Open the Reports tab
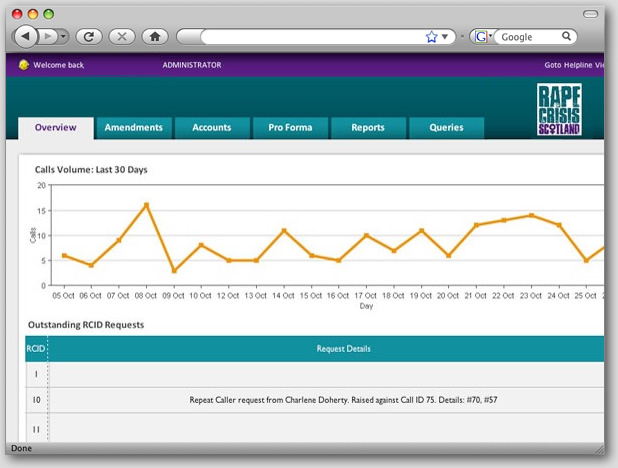Viewport: 618px width, 468px height. [x=368, y=128]
